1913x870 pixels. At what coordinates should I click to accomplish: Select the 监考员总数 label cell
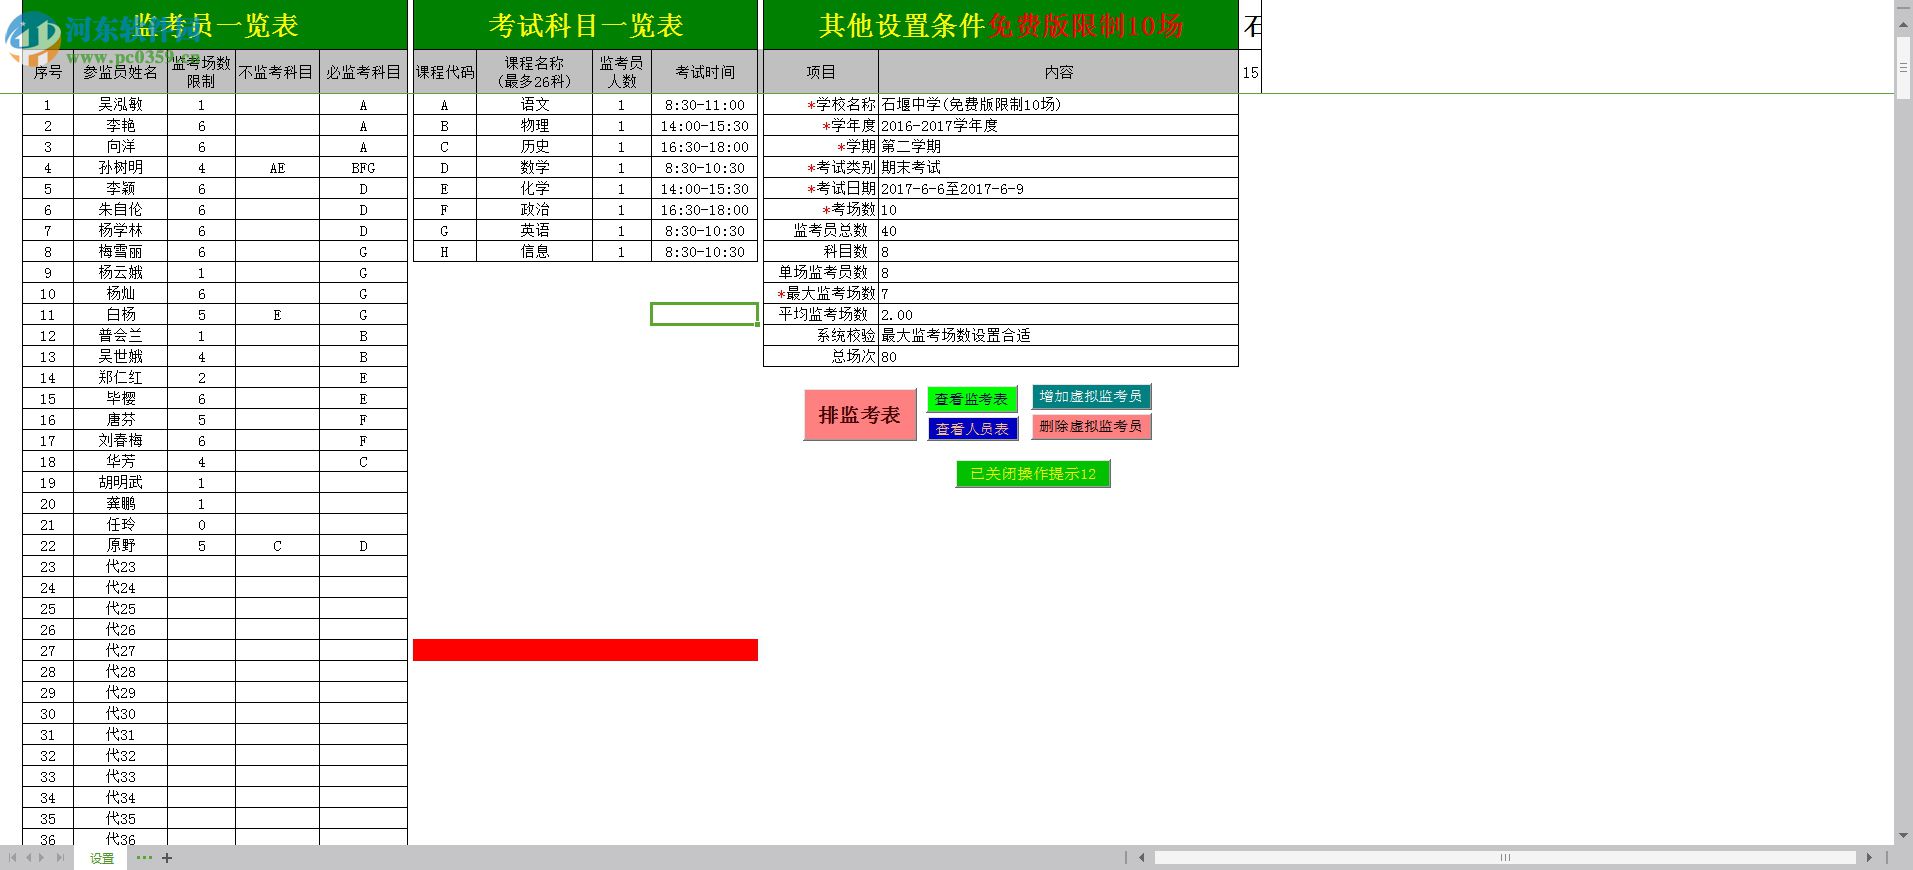[x=821, y=230]
